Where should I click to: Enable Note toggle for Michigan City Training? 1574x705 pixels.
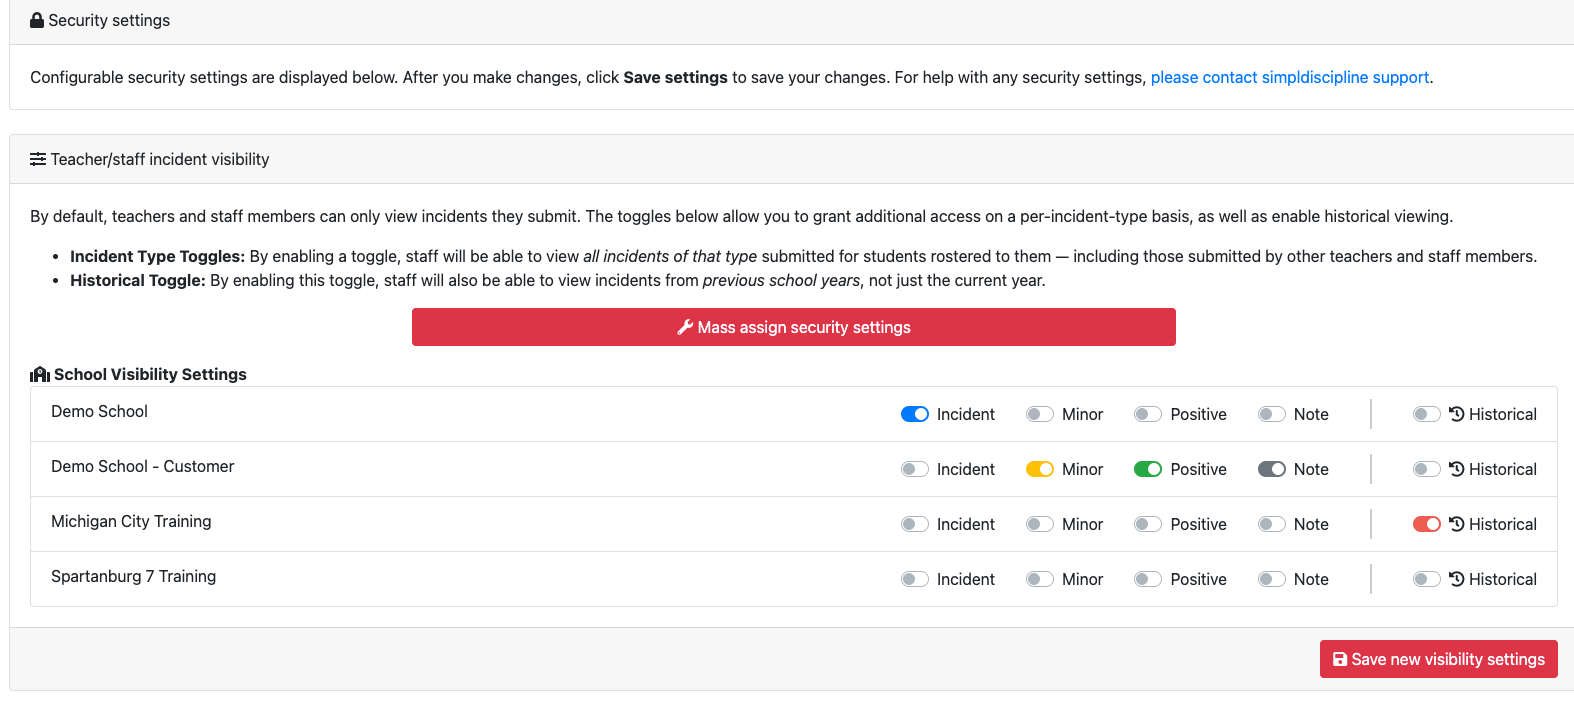pyautogui.click(x=1272, y=524)
